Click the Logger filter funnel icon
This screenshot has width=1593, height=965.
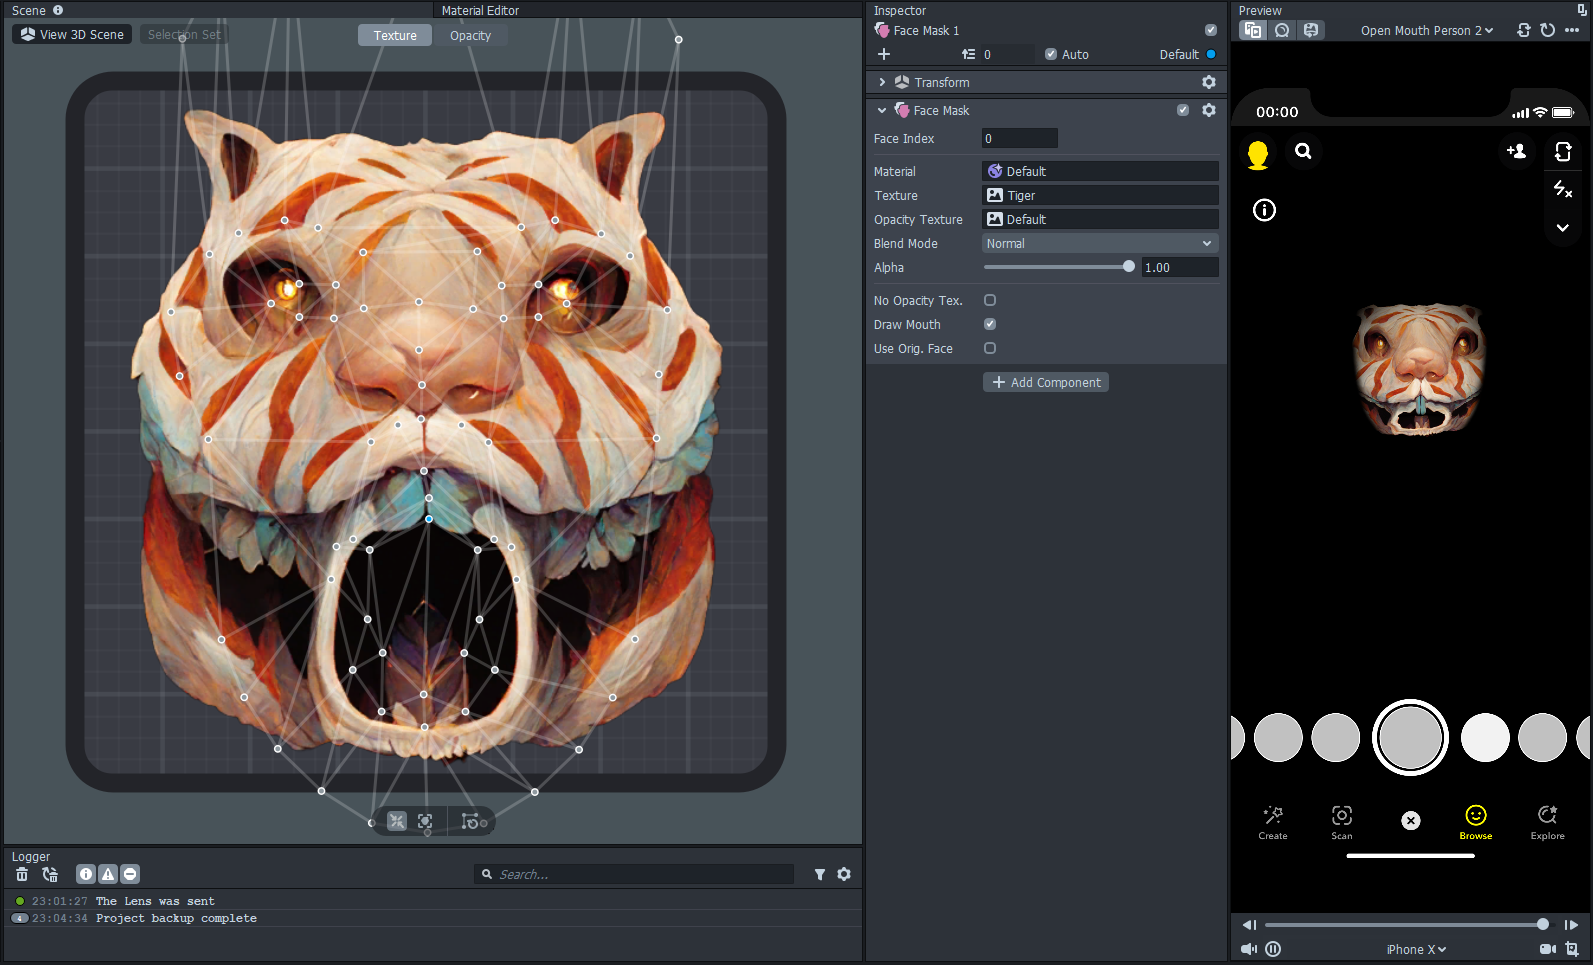coord(820,874)
